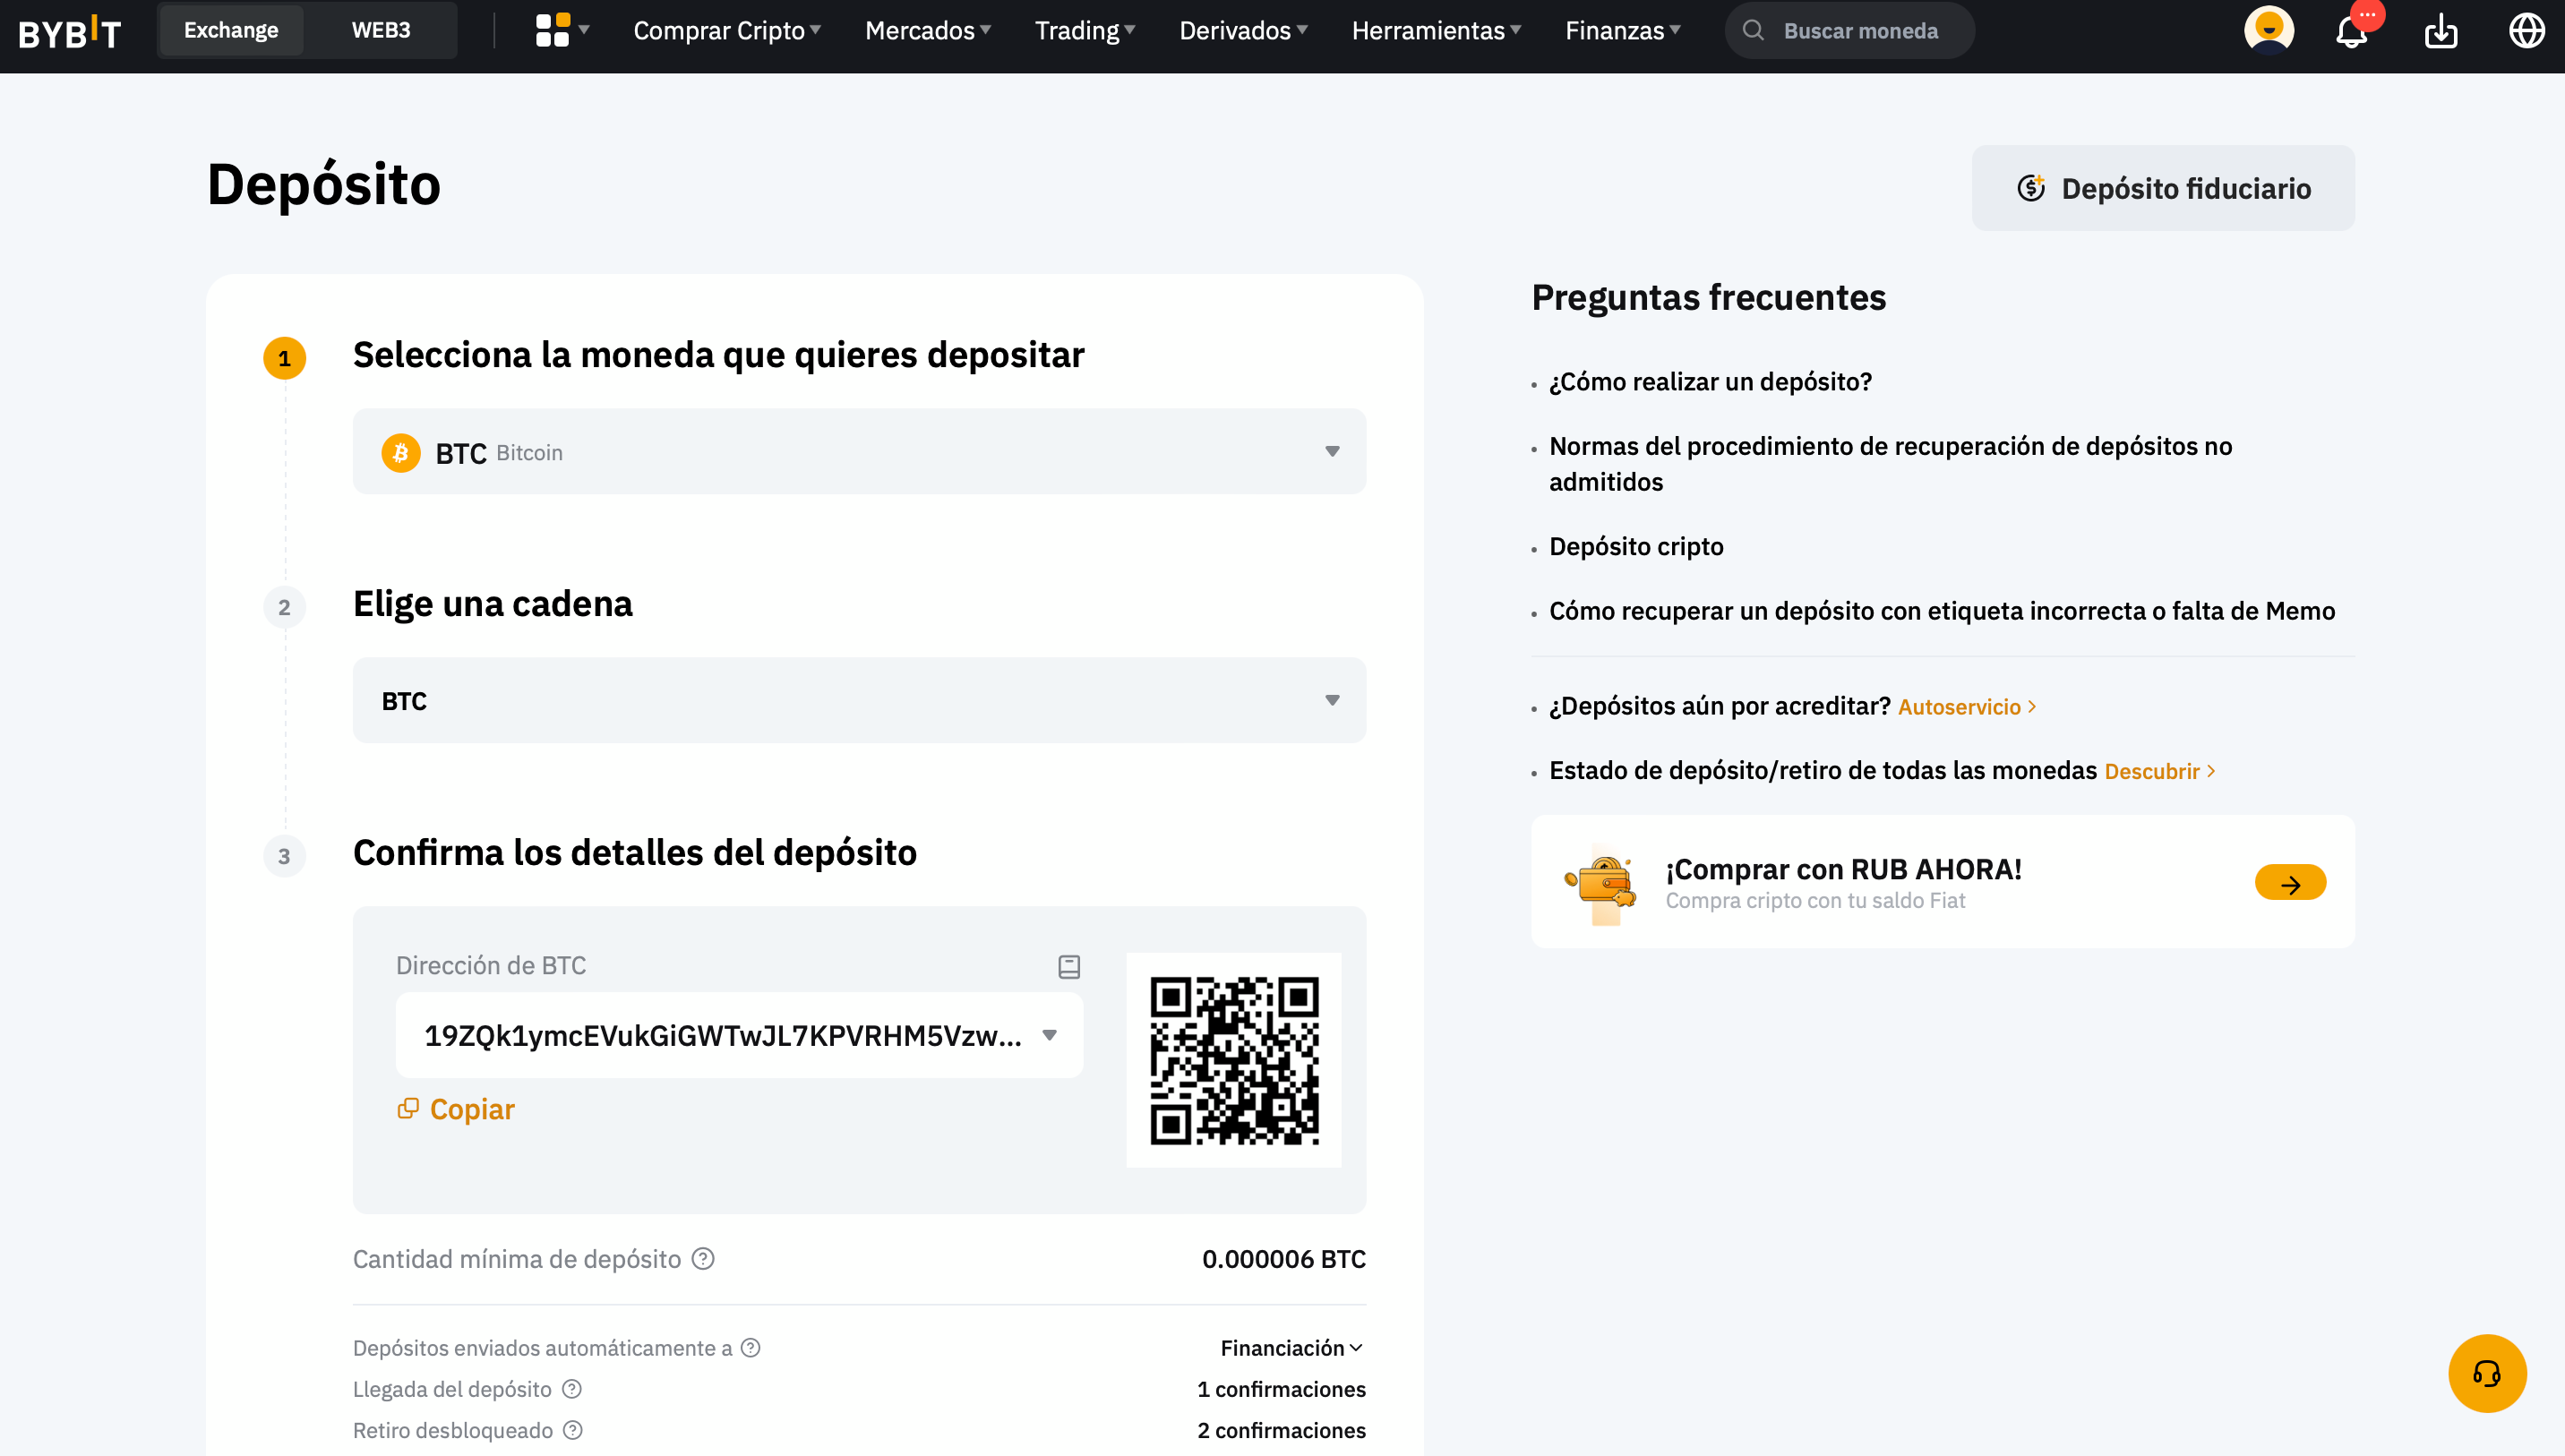Open the Descubrir link

(x=2160, y=771)
